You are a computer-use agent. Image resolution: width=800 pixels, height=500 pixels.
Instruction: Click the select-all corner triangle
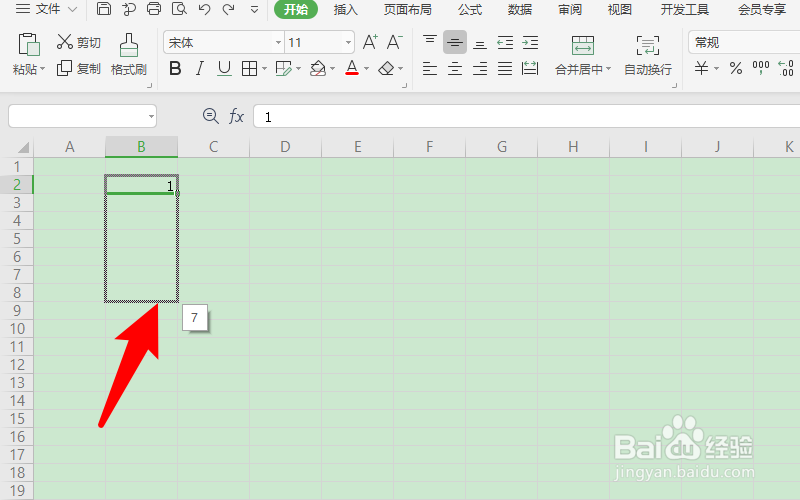pyautogui.click(x=23, y=148)
